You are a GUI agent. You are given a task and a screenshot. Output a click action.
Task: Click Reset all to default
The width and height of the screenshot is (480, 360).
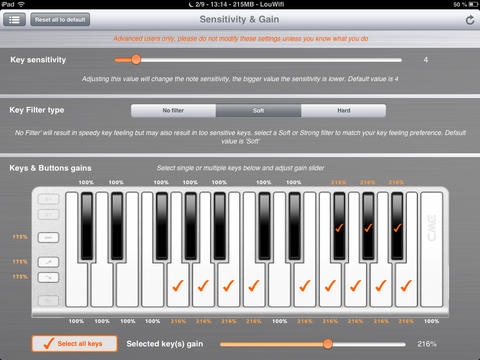(x=60, y=20)
